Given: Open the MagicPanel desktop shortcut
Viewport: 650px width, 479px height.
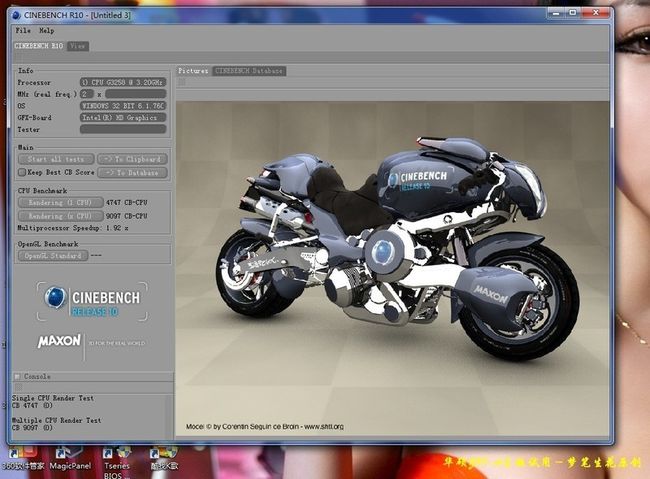Looking at the screenshot, I should [70, 459].
